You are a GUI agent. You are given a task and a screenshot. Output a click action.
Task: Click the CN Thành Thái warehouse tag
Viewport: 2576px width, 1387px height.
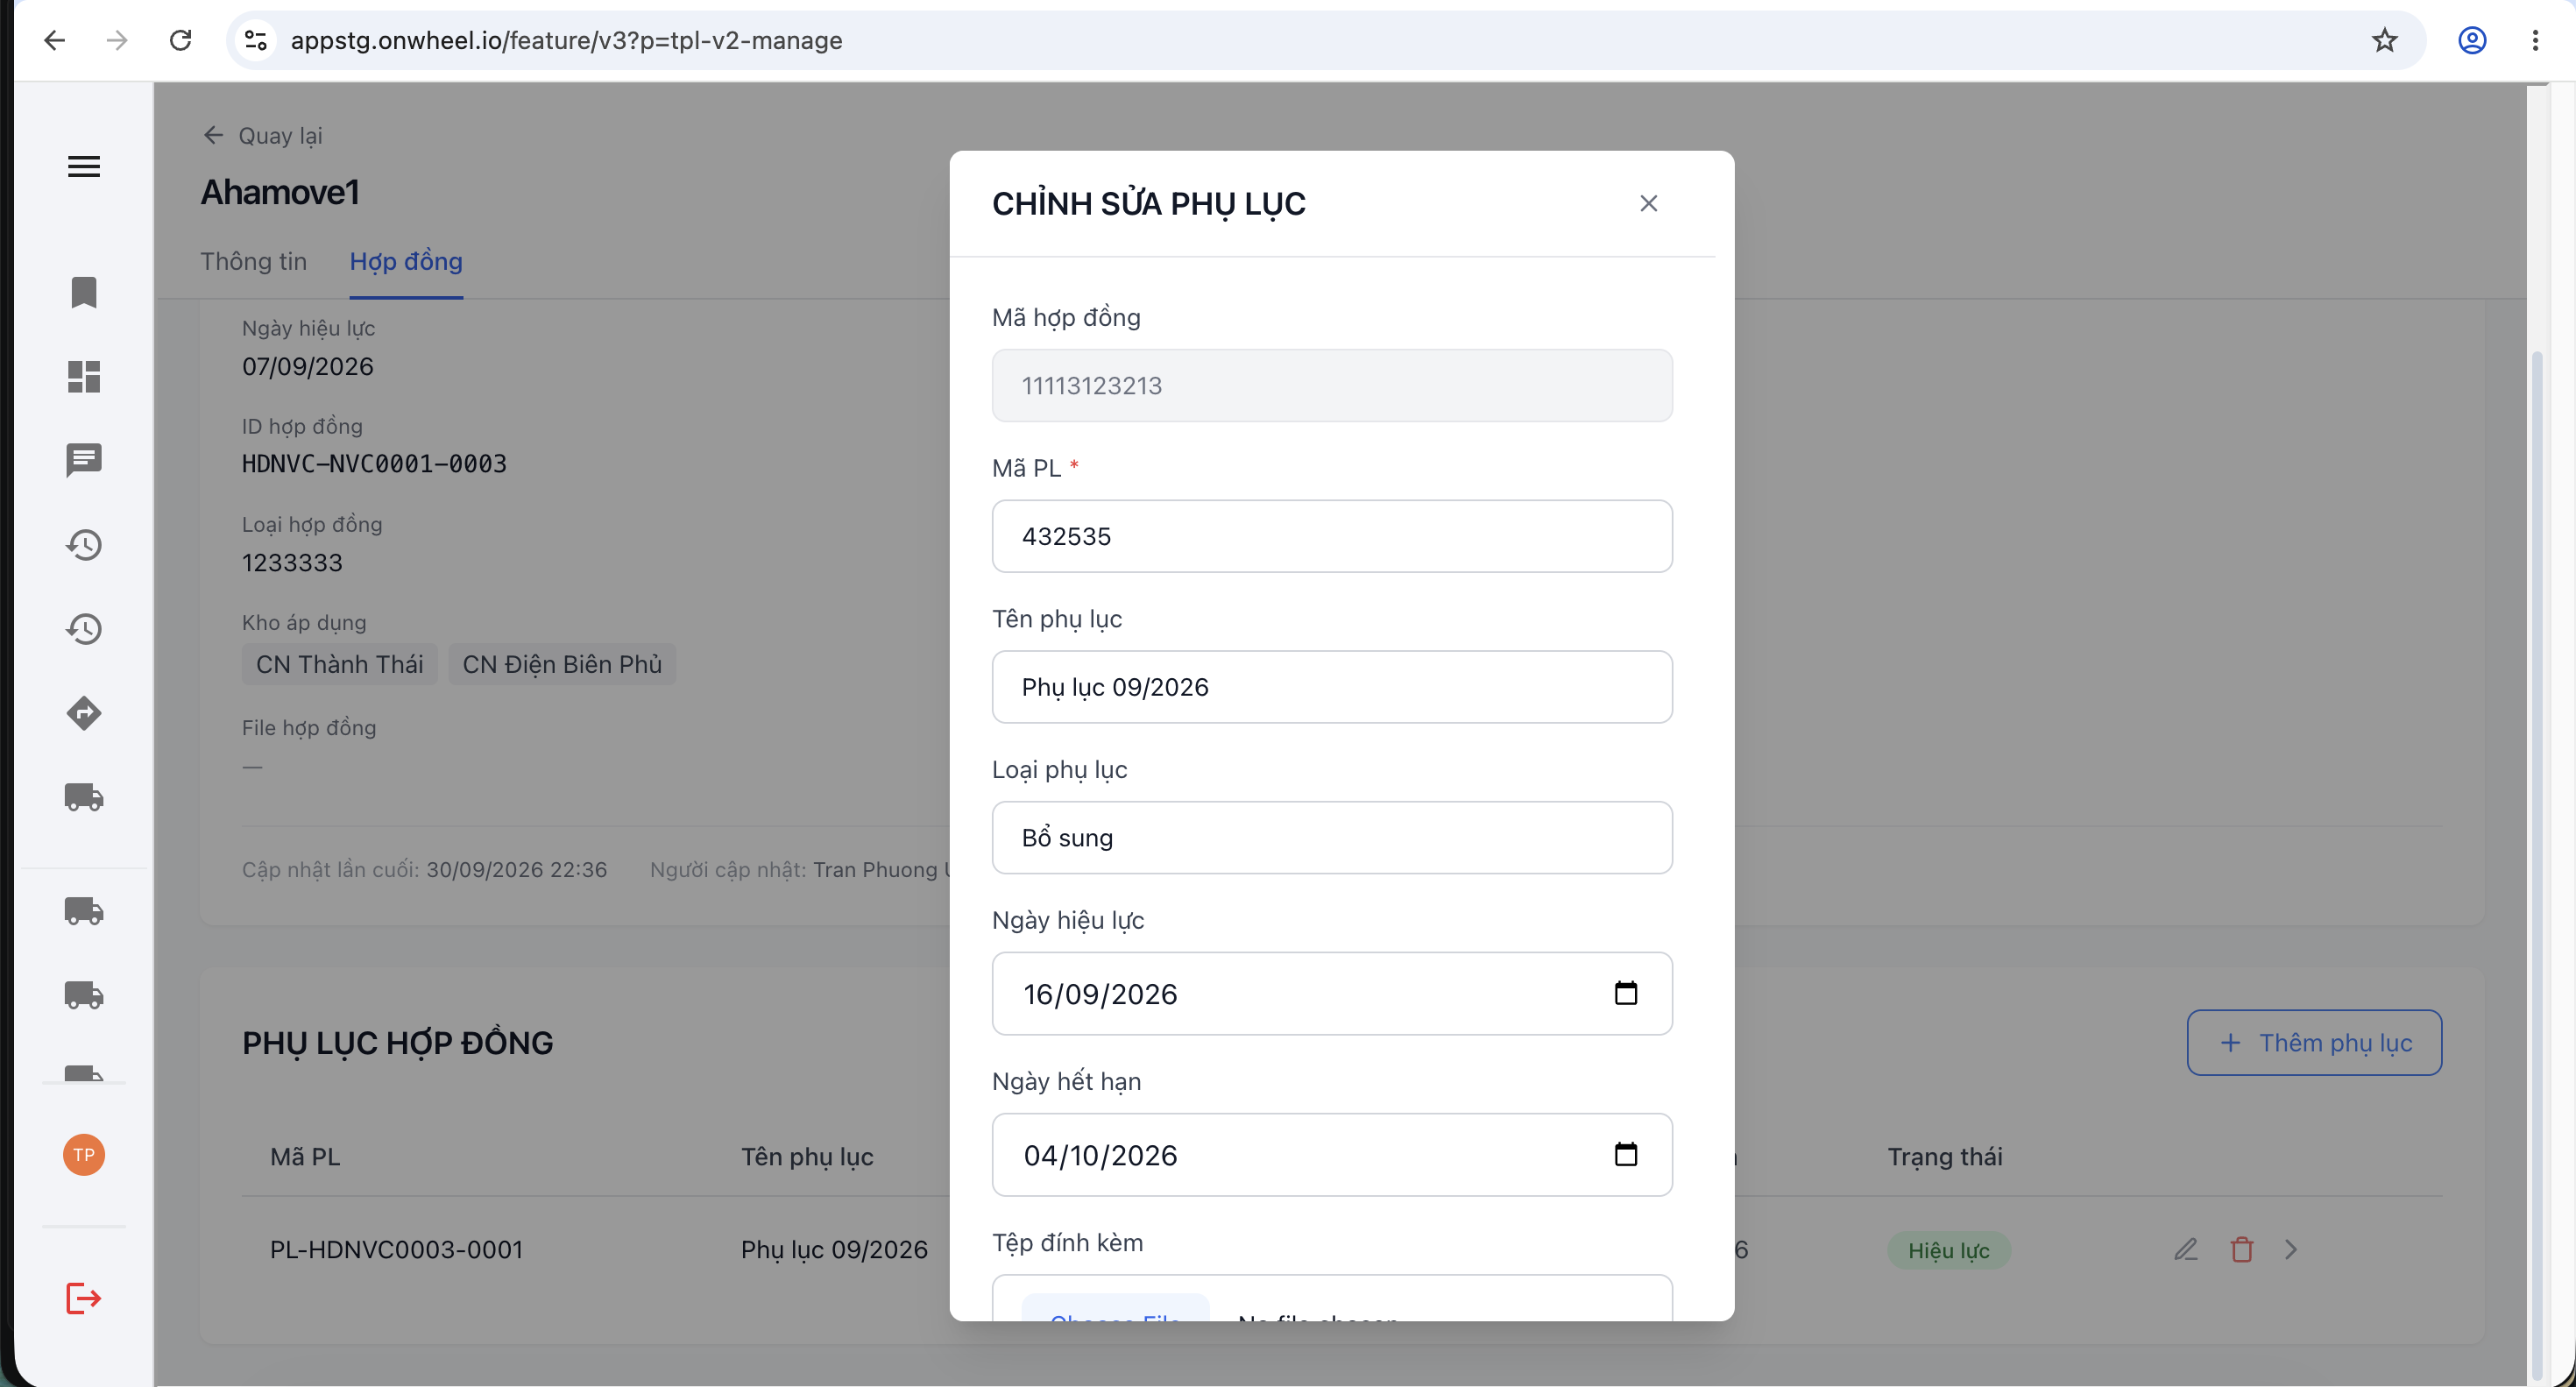(x=339, y=664)
